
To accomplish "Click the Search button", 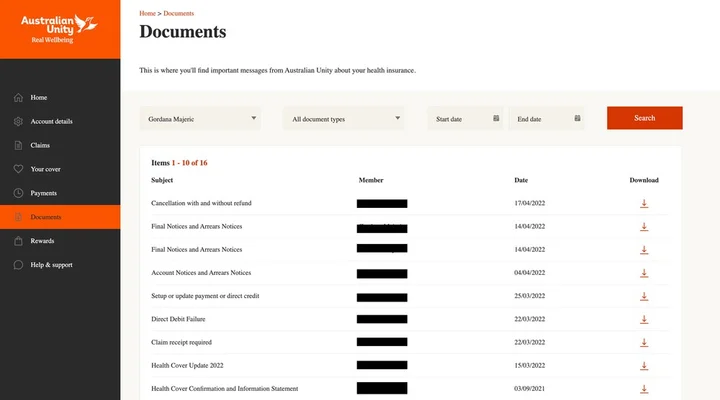I will pyautogui.click(x=645, y=118).
